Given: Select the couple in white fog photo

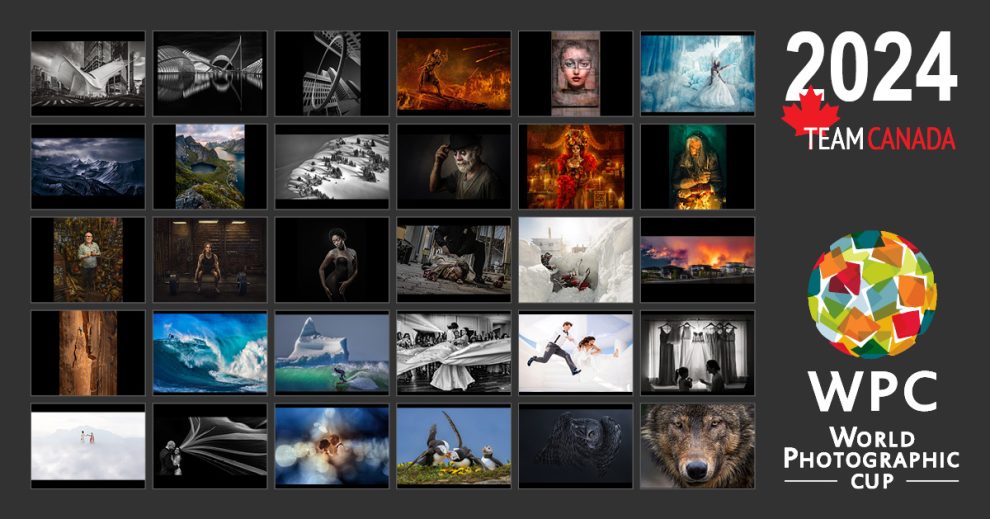Looking at the screenshot, I should coord(88,445).
